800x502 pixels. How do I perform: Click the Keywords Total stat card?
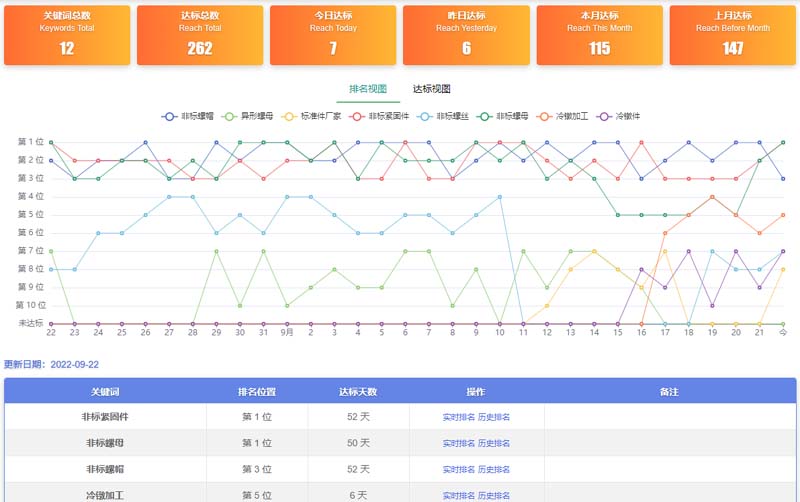pyautogui.click(x=67, y=35)
